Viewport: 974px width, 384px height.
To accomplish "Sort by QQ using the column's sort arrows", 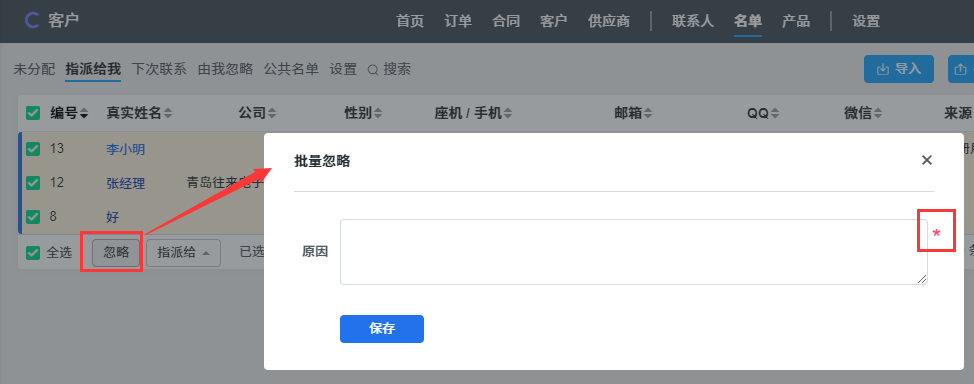I will pyautogui.click(x=775, y=114).
